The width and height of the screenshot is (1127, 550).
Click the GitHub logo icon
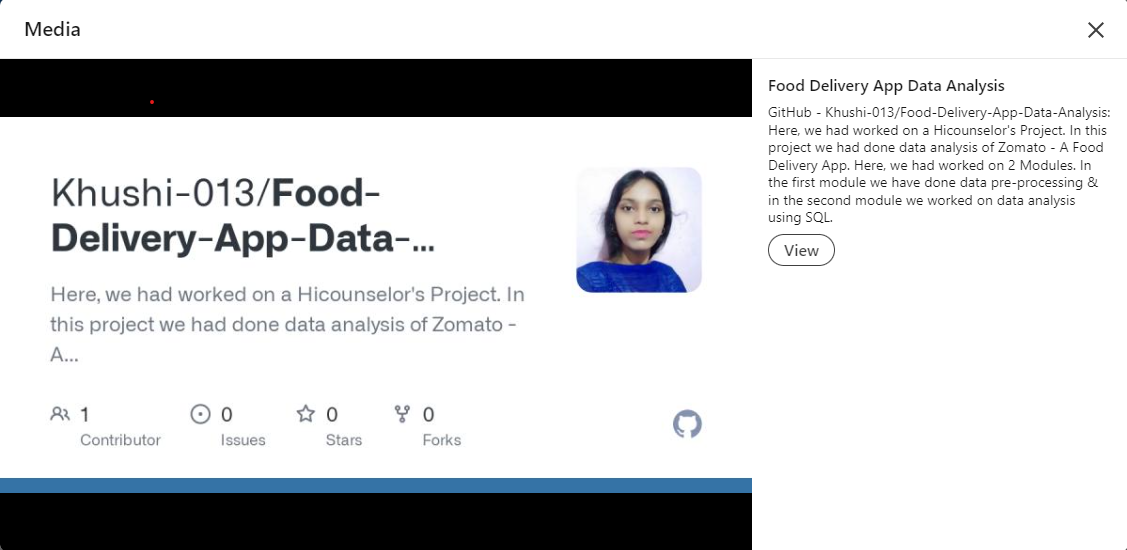point(687,424)
